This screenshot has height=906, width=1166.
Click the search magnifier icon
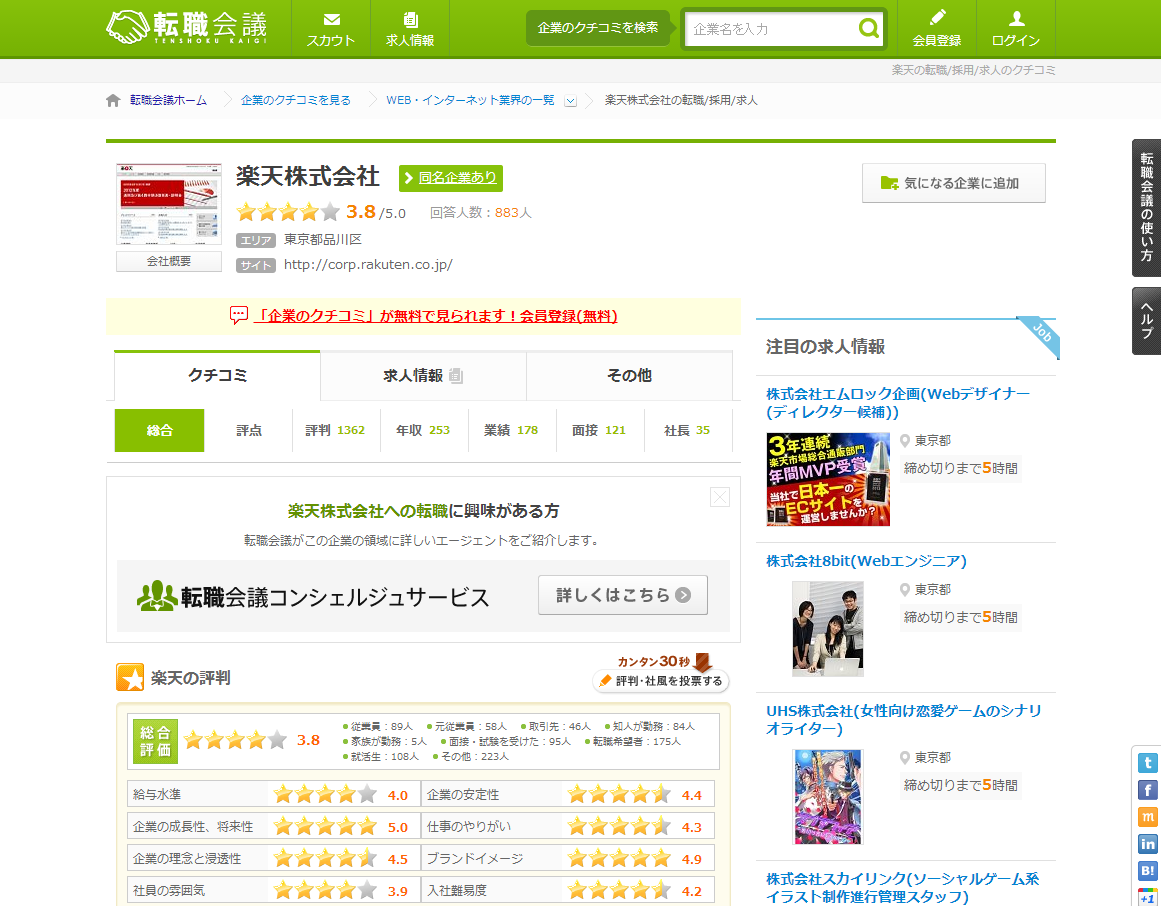(x=868, y=28)
